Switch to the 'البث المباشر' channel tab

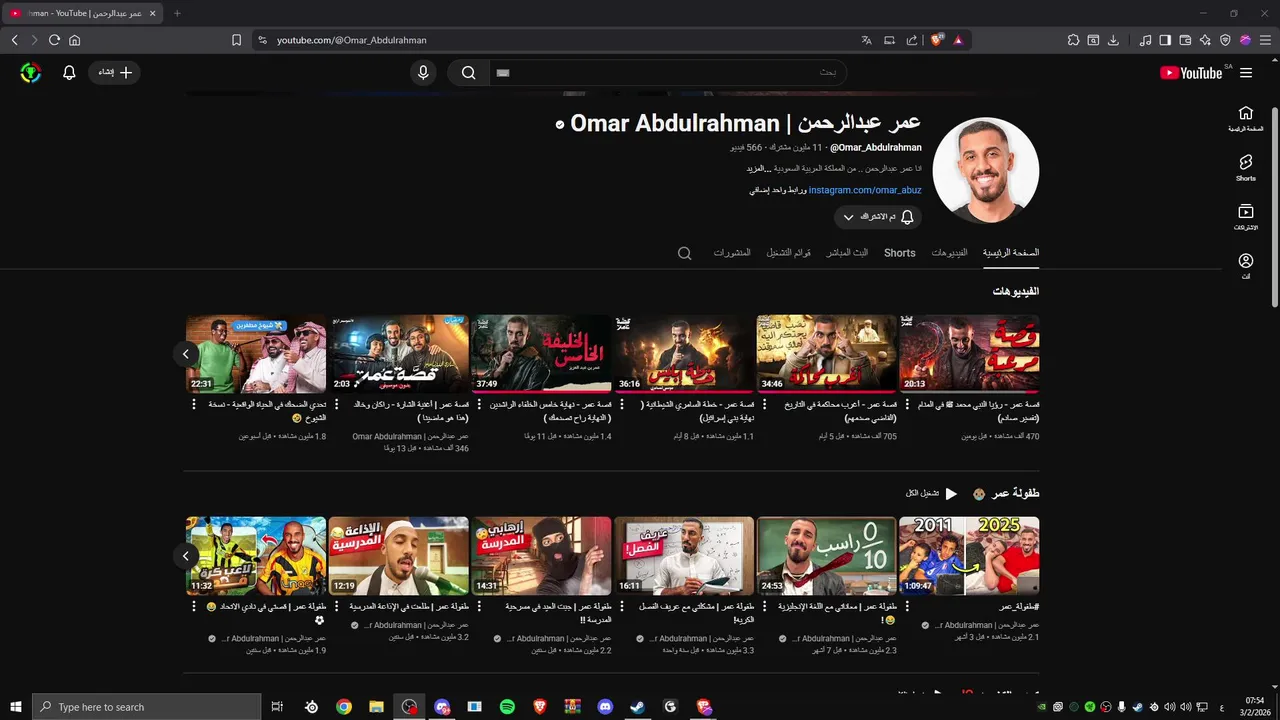(x=847, y=253)
